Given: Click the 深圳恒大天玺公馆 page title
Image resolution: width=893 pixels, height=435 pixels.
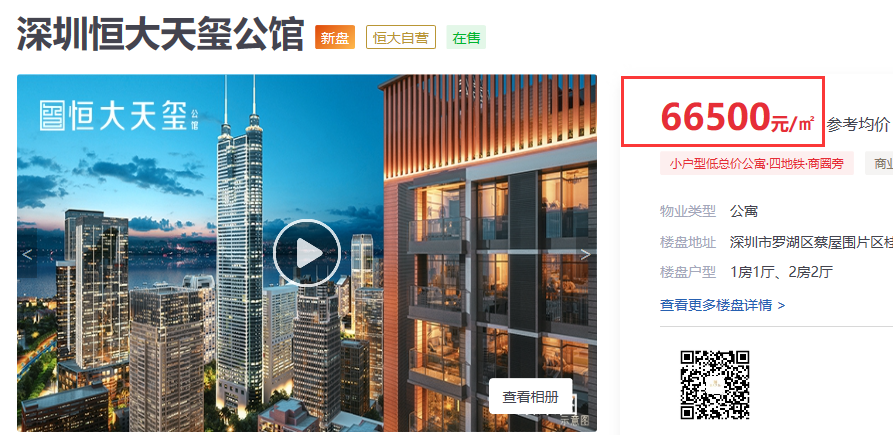Looking at the screenshot, I should [x=161, y=35].
